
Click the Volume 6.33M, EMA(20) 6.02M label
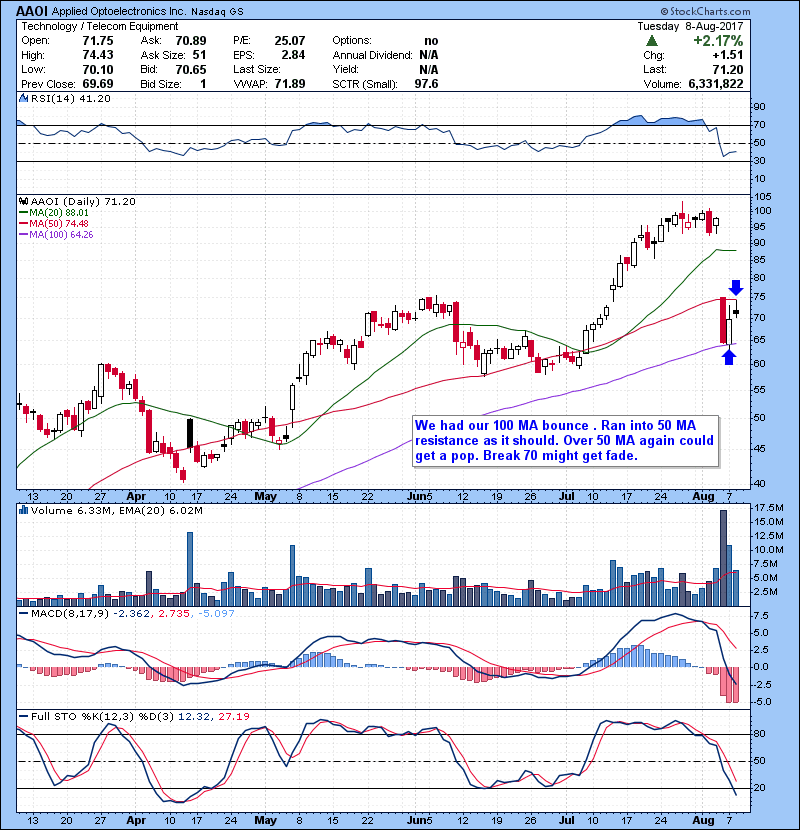(x=116, y=511)
